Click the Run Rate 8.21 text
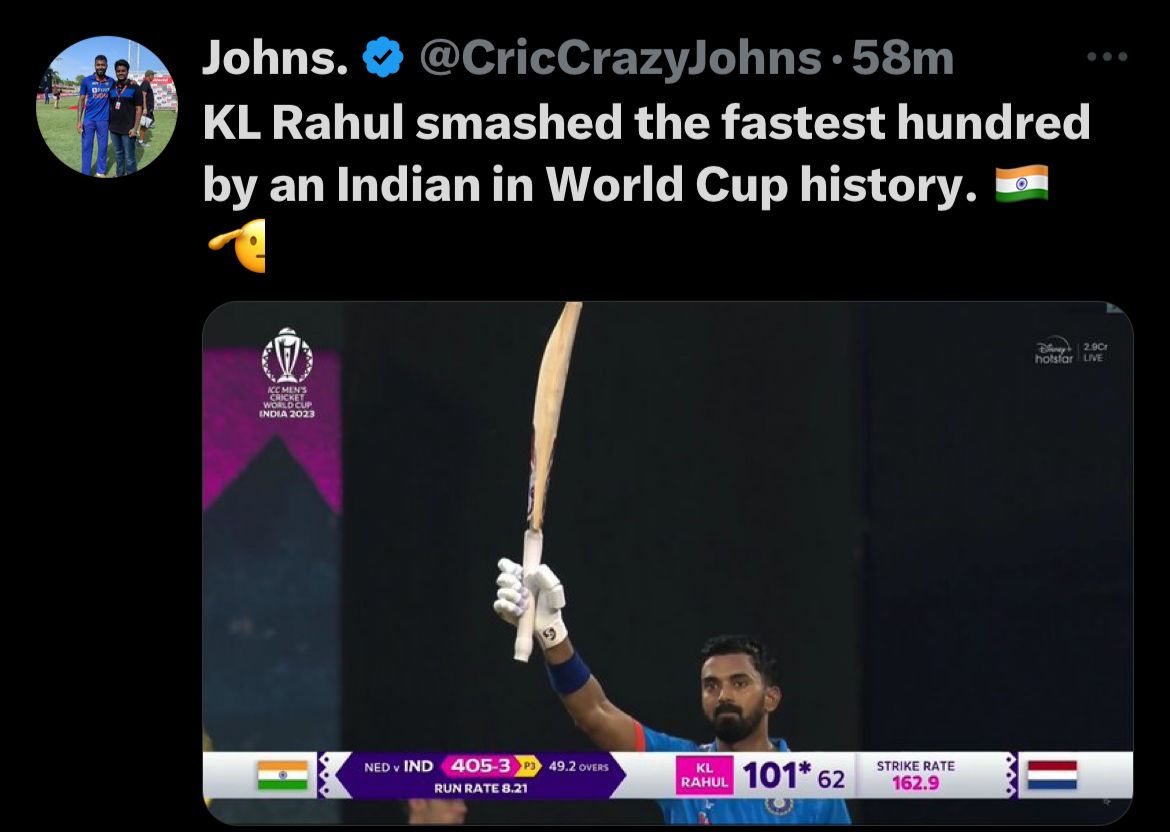The image size is (1170, 832). (x=481, y=788)
